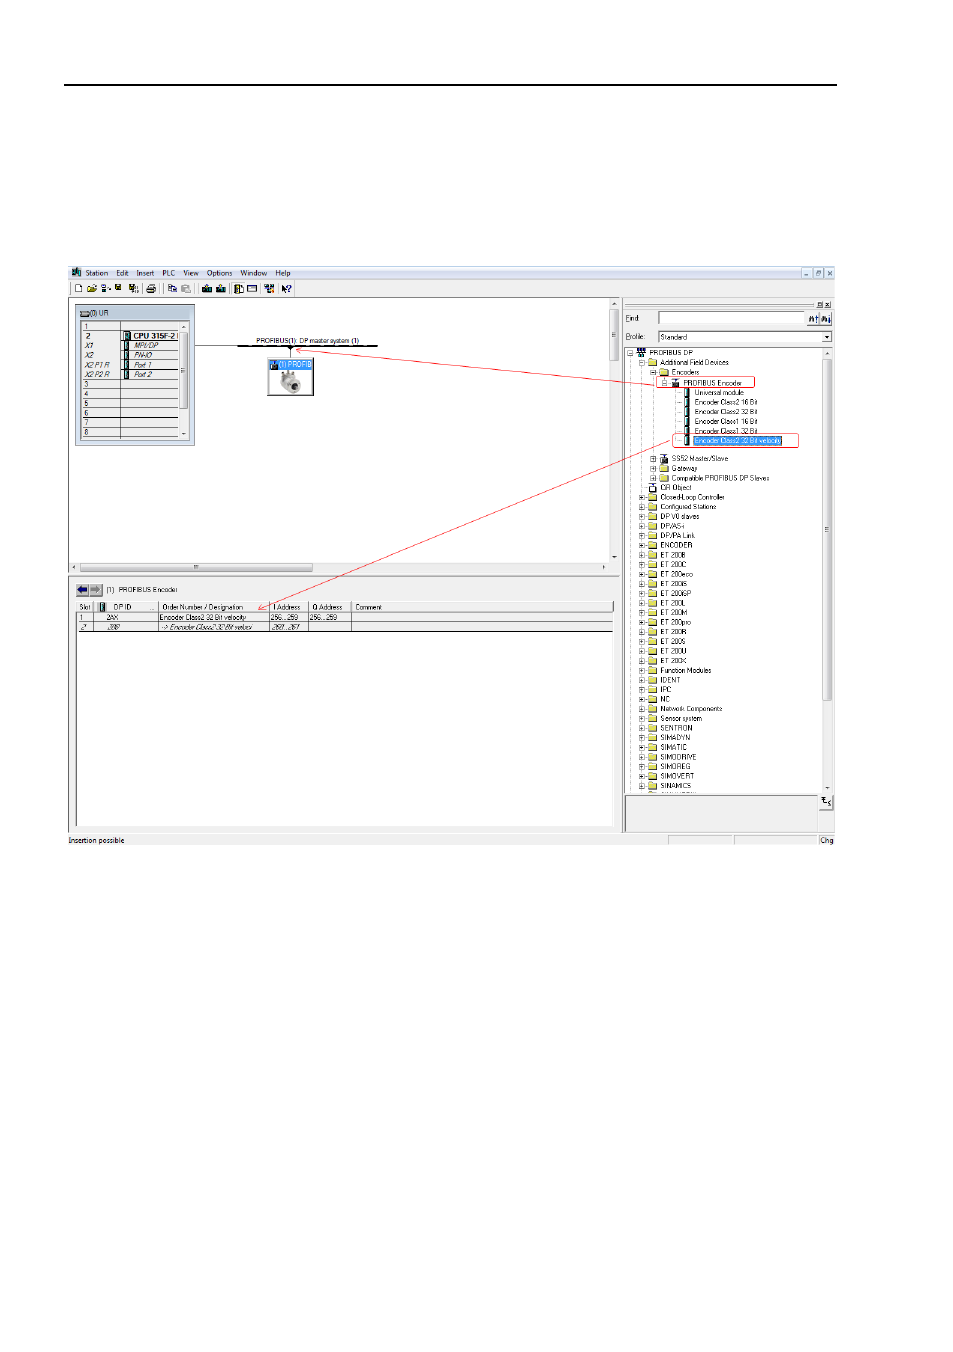Expand the SS52 Master/Slave node
Screen dimensions: 953x1352
pos(653,459)
